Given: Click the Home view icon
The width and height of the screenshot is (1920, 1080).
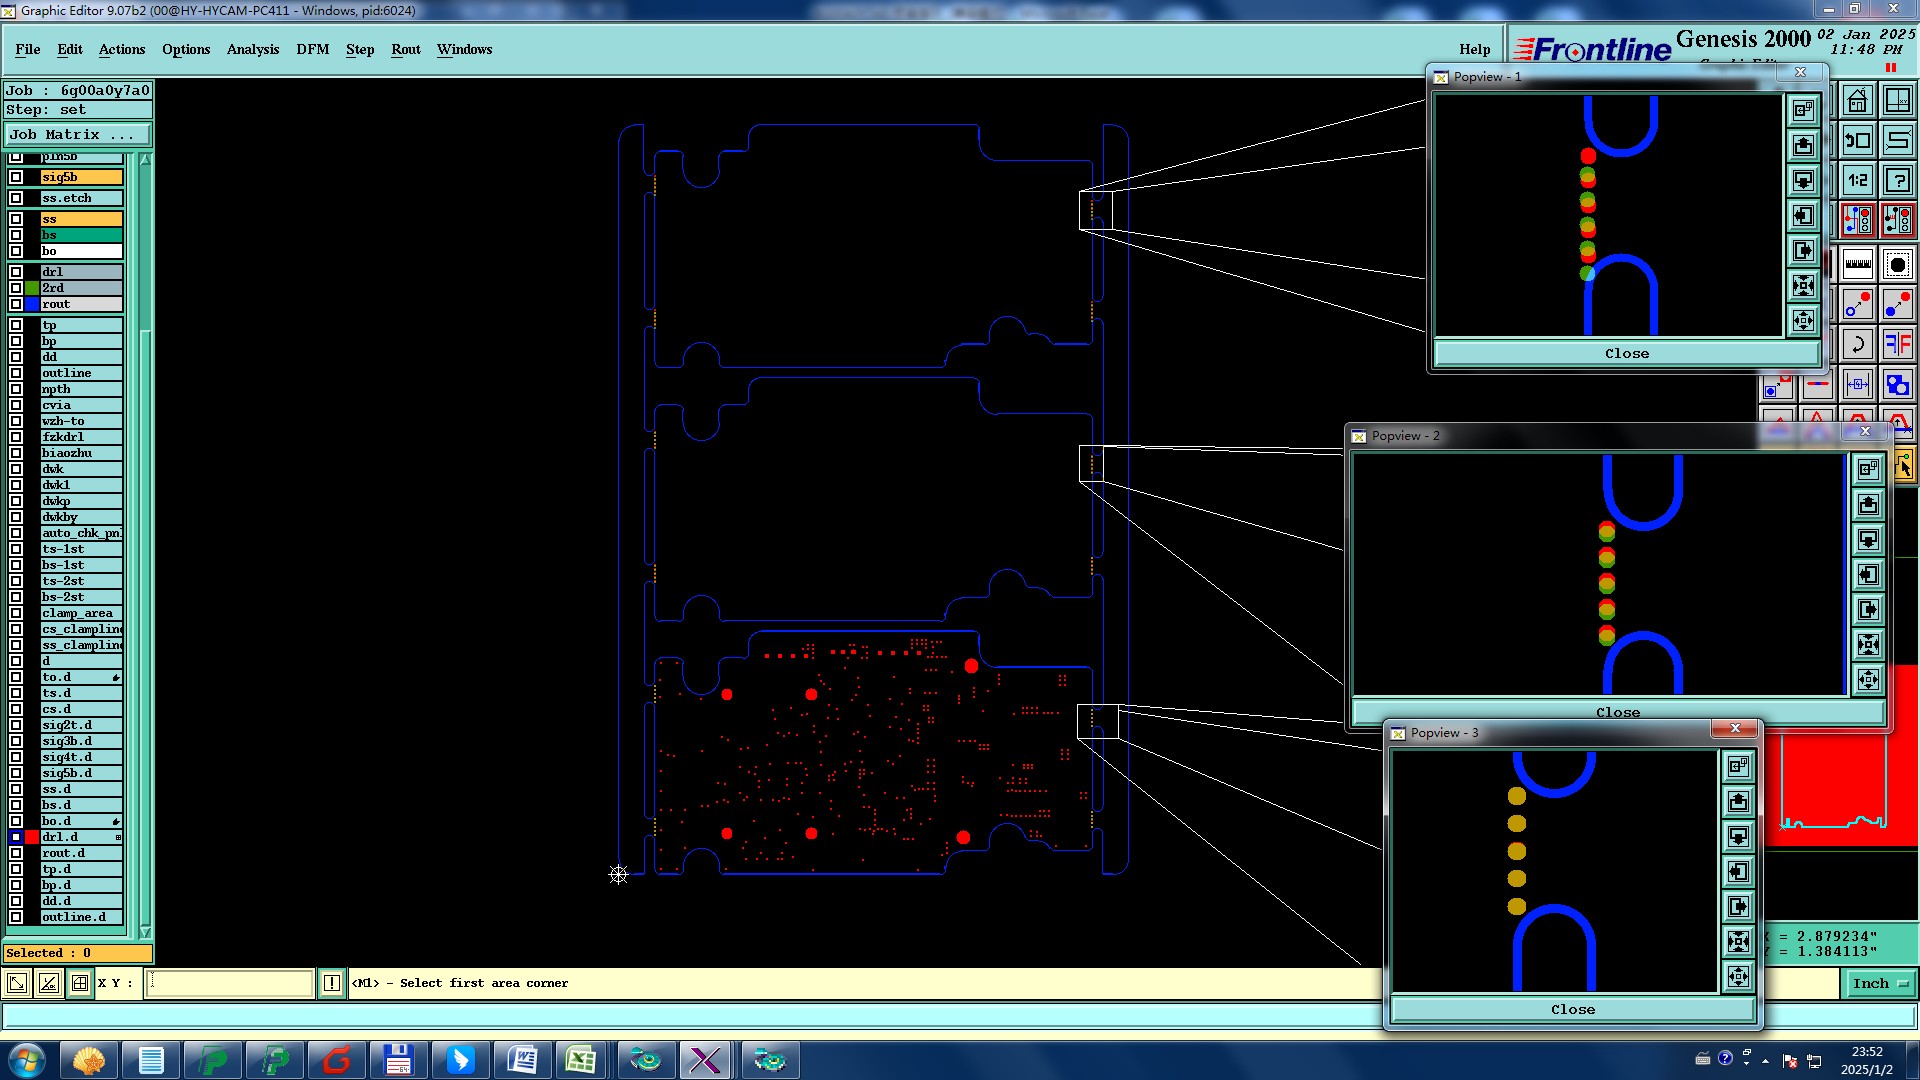Looking at the screenshot, I should coord(1857,101).
